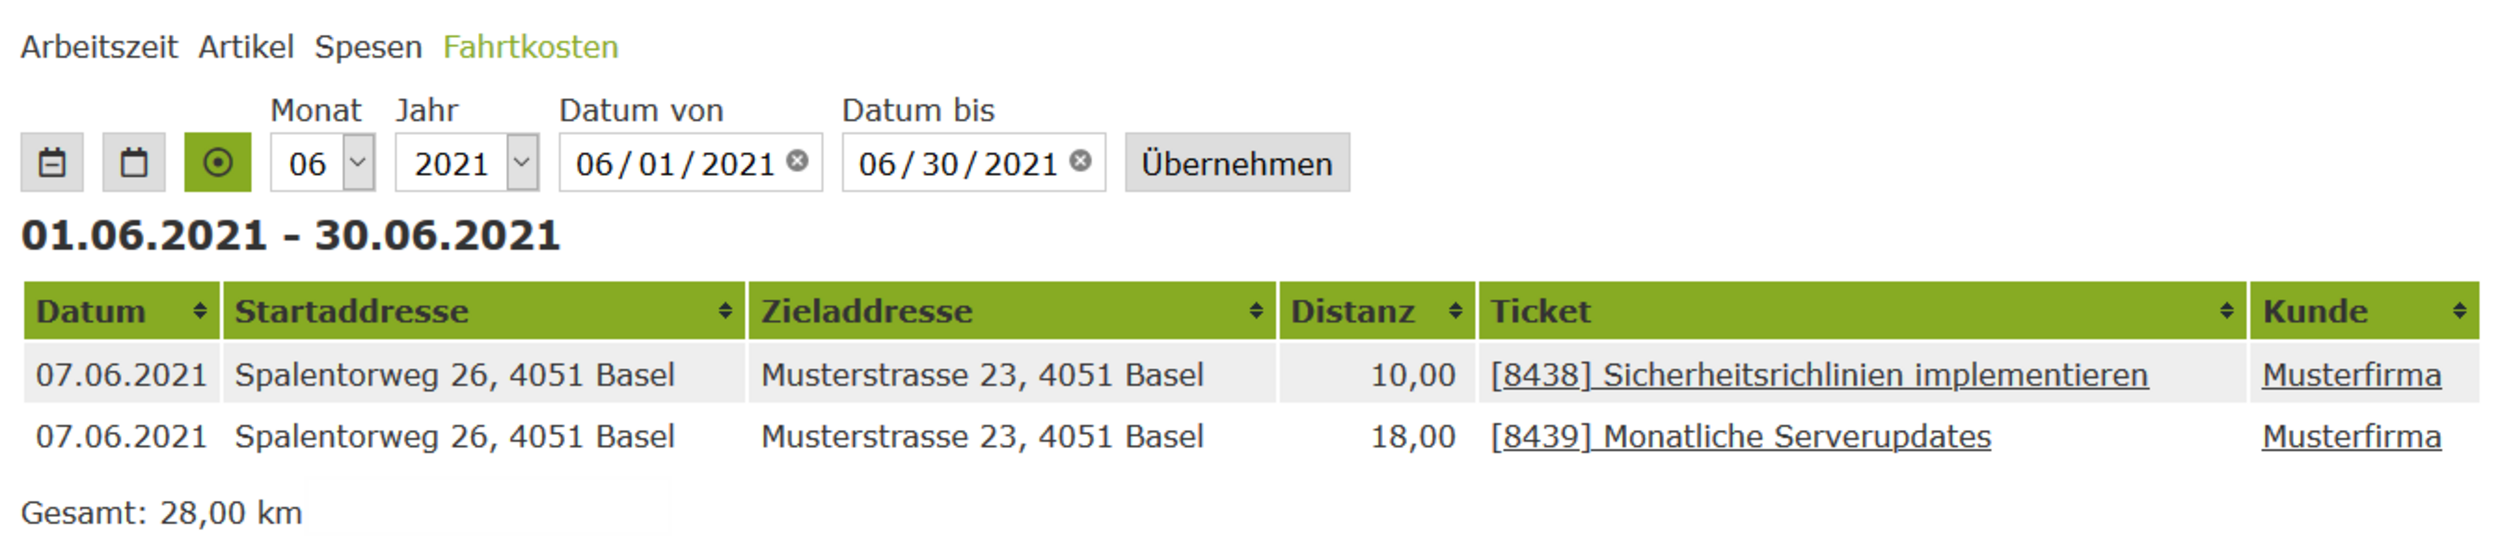Image resolution: width=2500 pixels, height=548 pixels.
Task: Open the Artikel tab
Action: pos(246,47)
